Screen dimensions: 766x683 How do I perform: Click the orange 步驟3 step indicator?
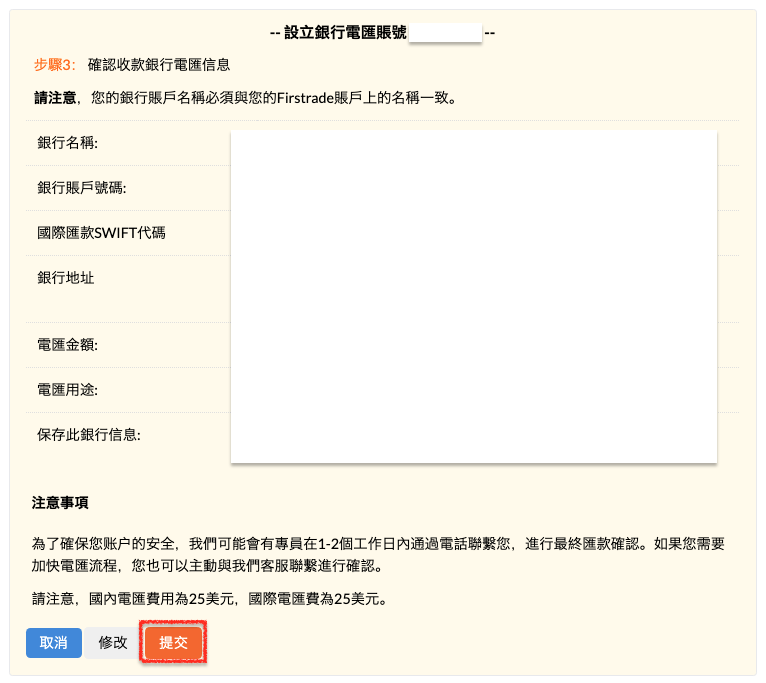[55, 65]
